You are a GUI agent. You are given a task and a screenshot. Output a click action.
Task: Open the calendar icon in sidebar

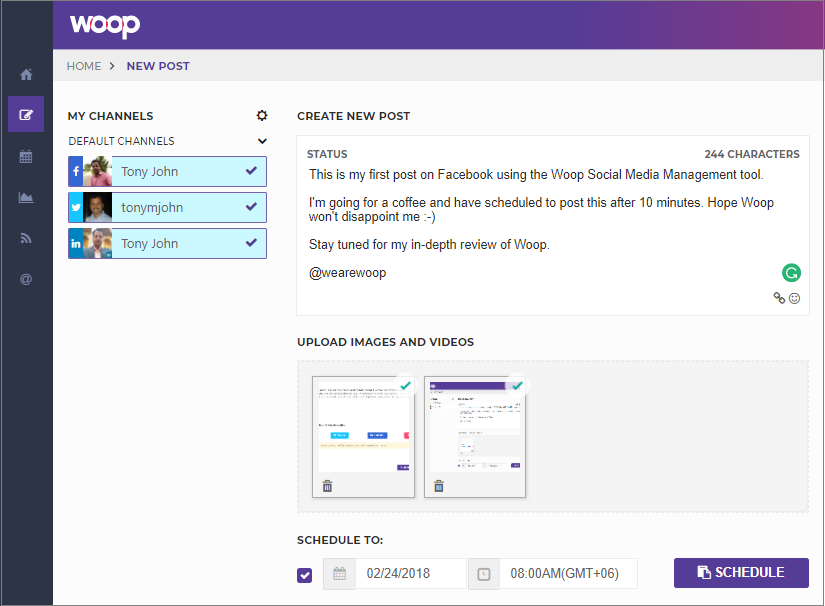[x=26, y=156]
